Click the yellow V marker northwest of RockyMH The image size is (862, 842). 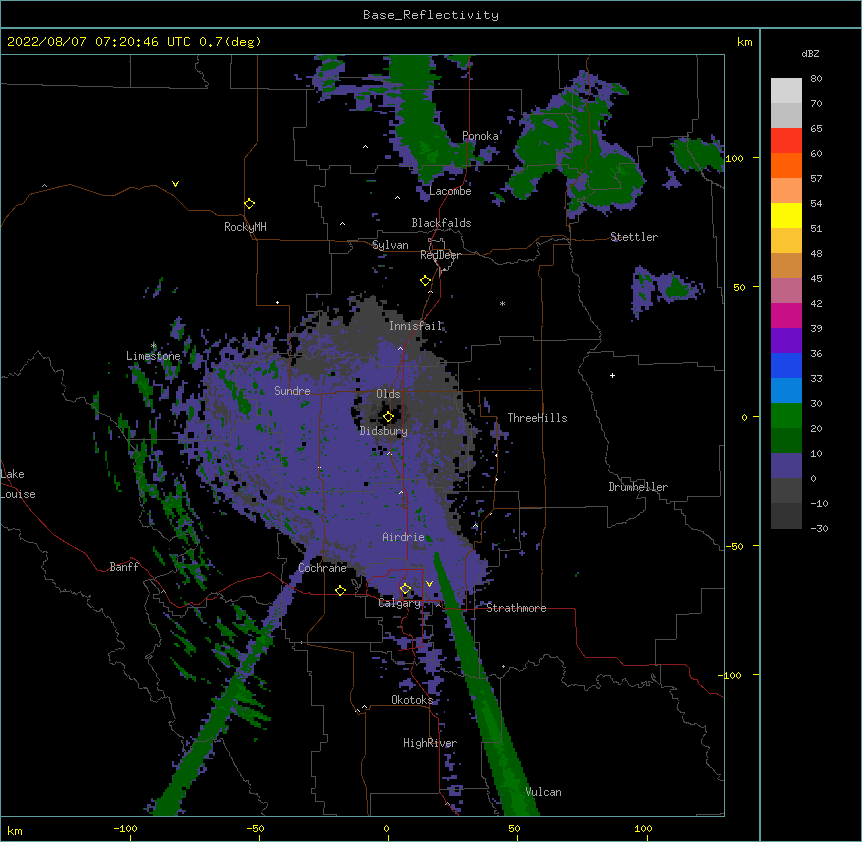[175, 184]
